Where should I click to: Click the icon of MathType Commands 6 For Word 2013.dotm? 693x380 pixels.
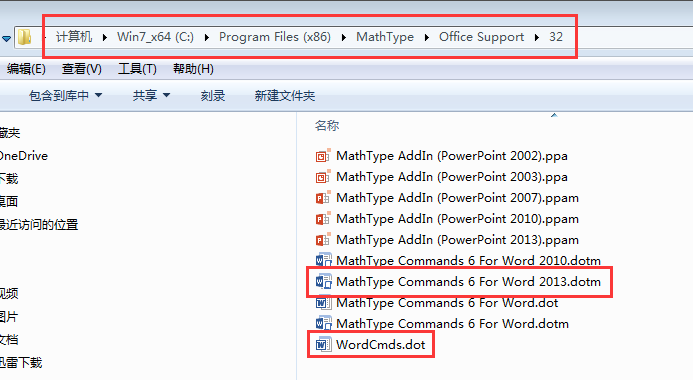point(324,281)
